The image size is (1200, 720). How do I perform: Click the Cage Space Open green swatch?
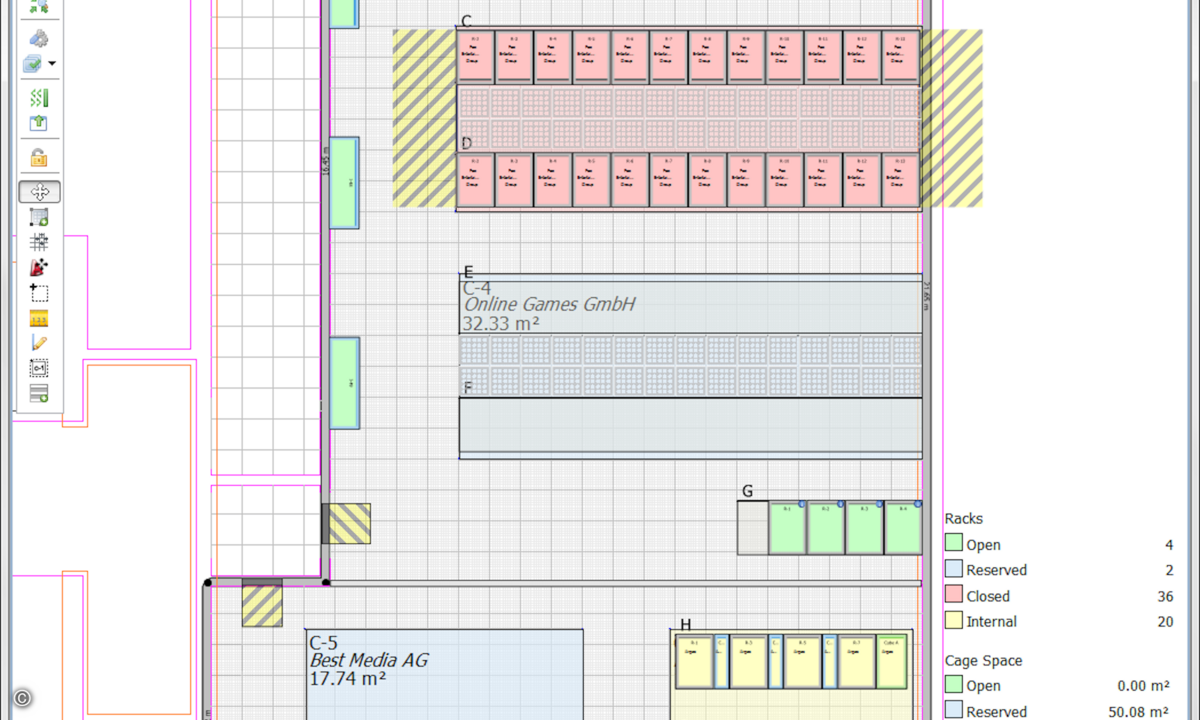tap(954, 685)
